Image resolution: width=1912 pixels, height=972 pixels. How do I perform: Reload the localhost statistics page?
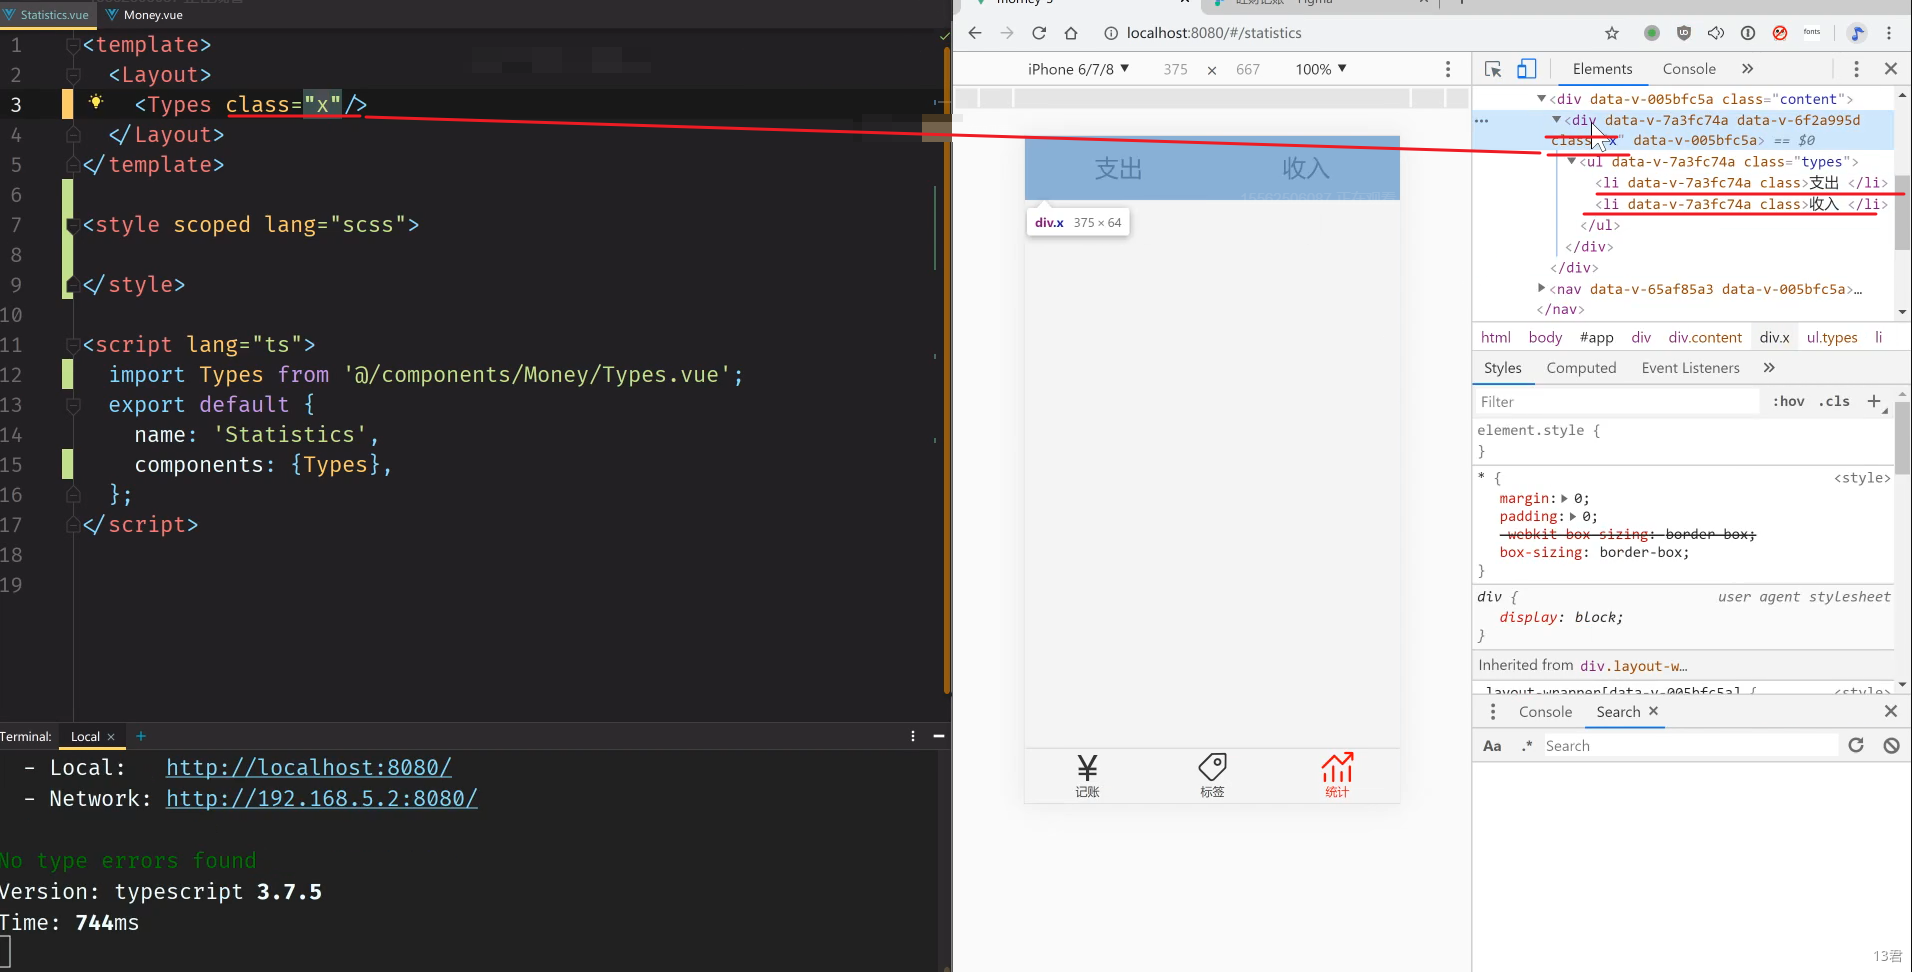pyautogui.click(x=1039, y=33)
